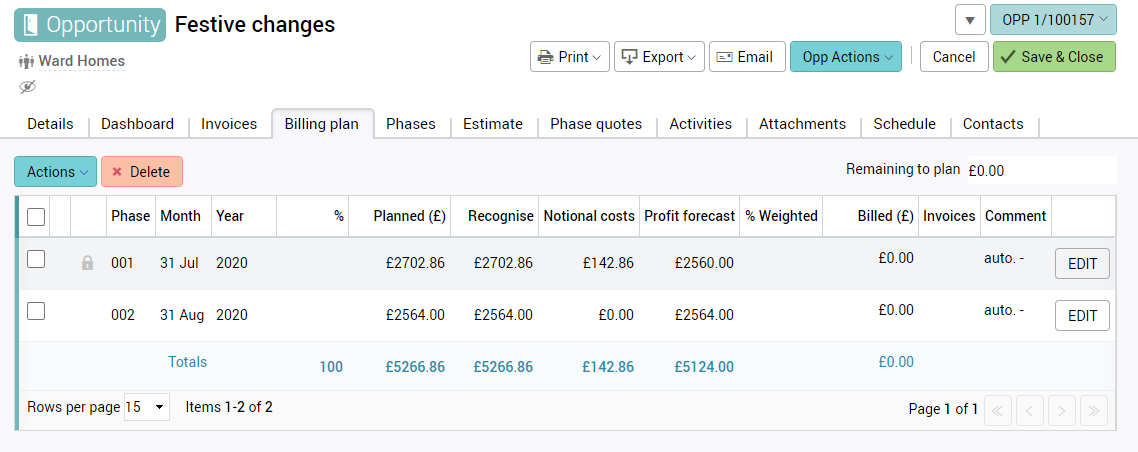Open the Print options

click(x=569, y=57)
